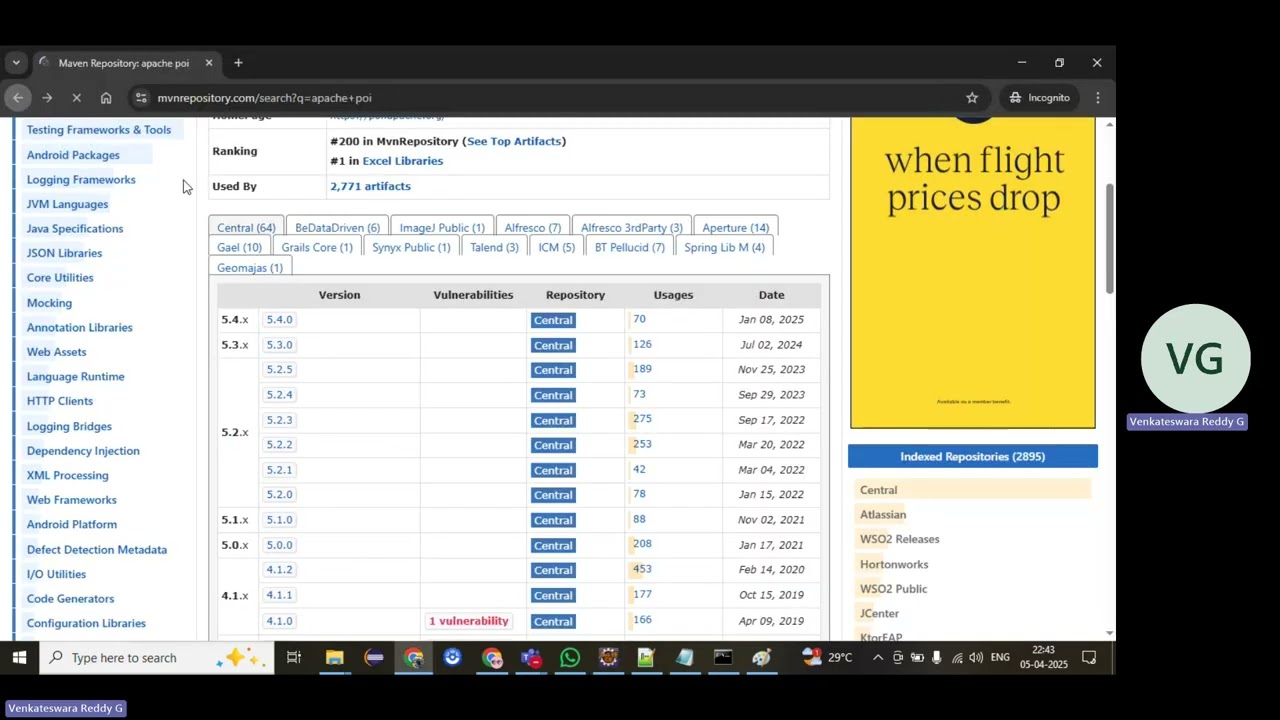The width and height of the screenshot is (1280, 720).
Task: Open version 4.1.2 link
Action: click(x=279, y=570)
